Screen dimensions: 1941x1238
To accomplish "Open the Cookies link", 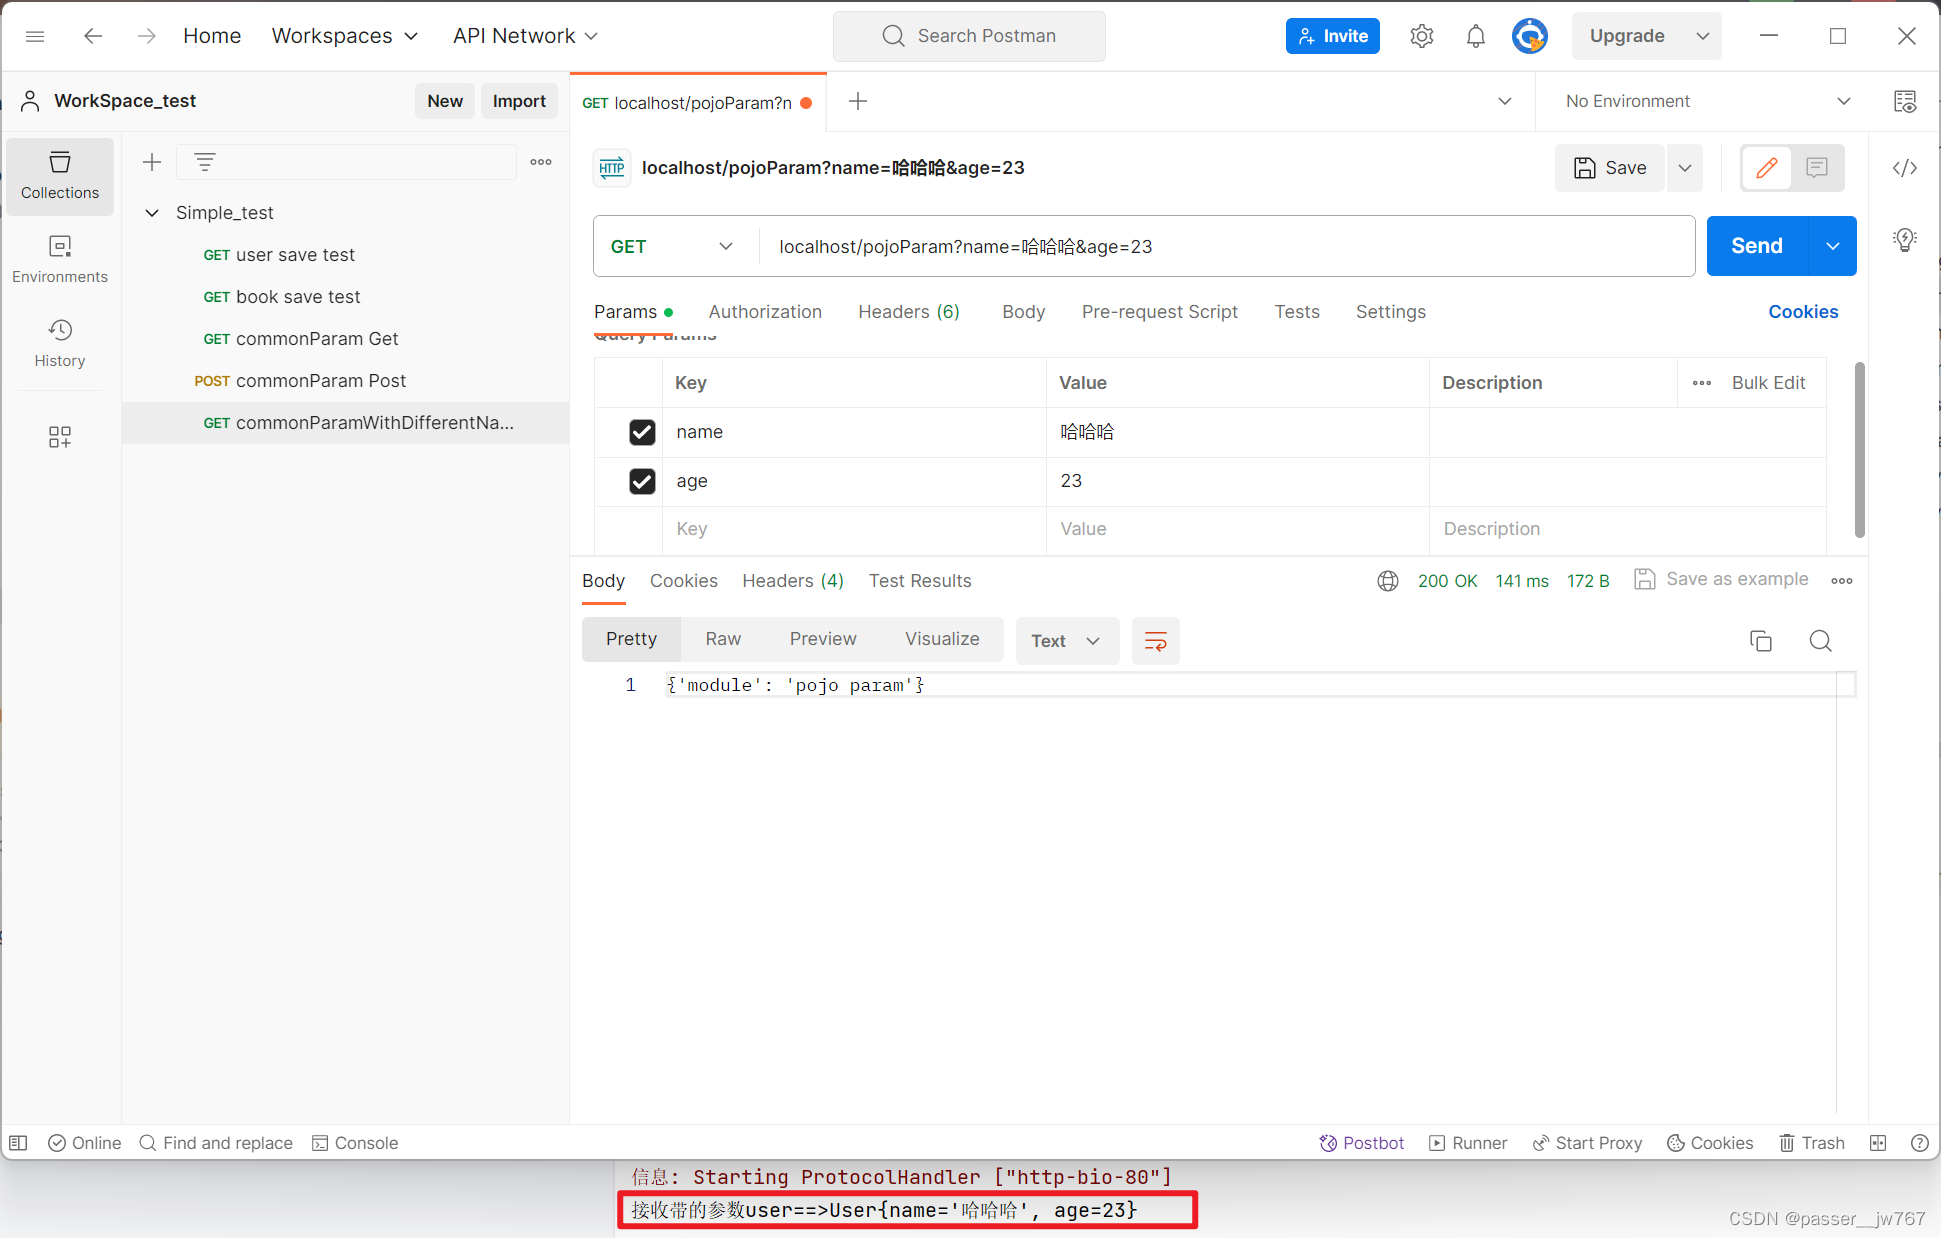I will [1803, 312].
